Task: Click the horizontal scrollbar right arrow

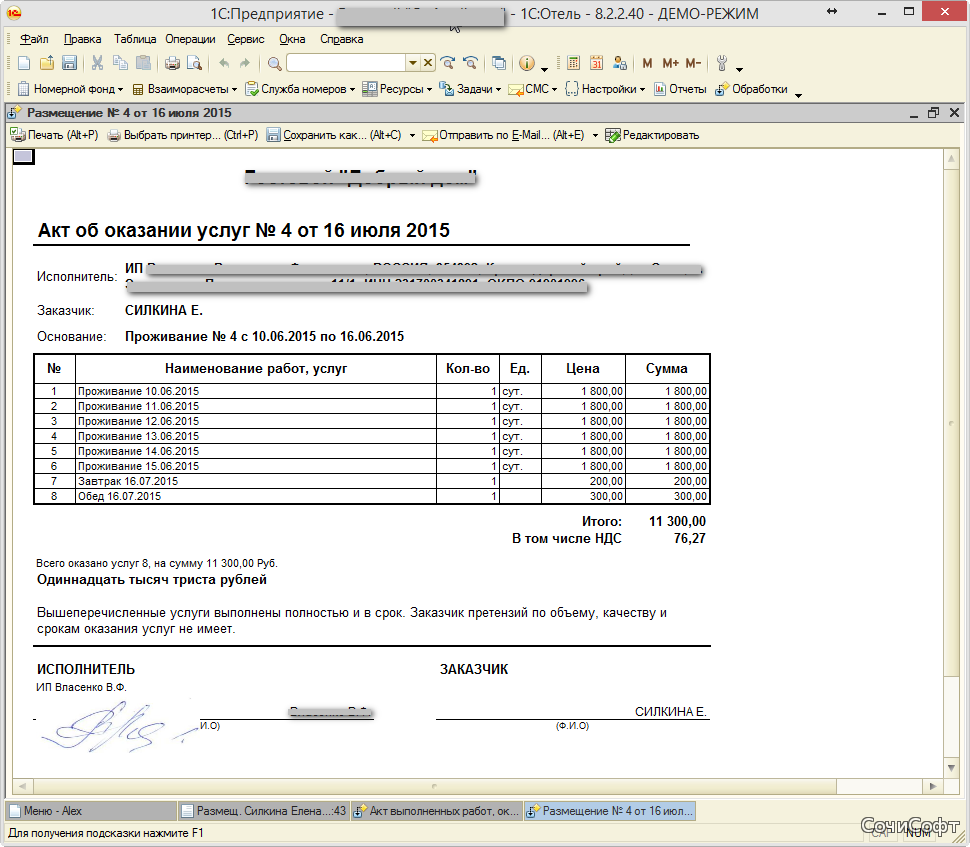Action: tap(933, 786)
